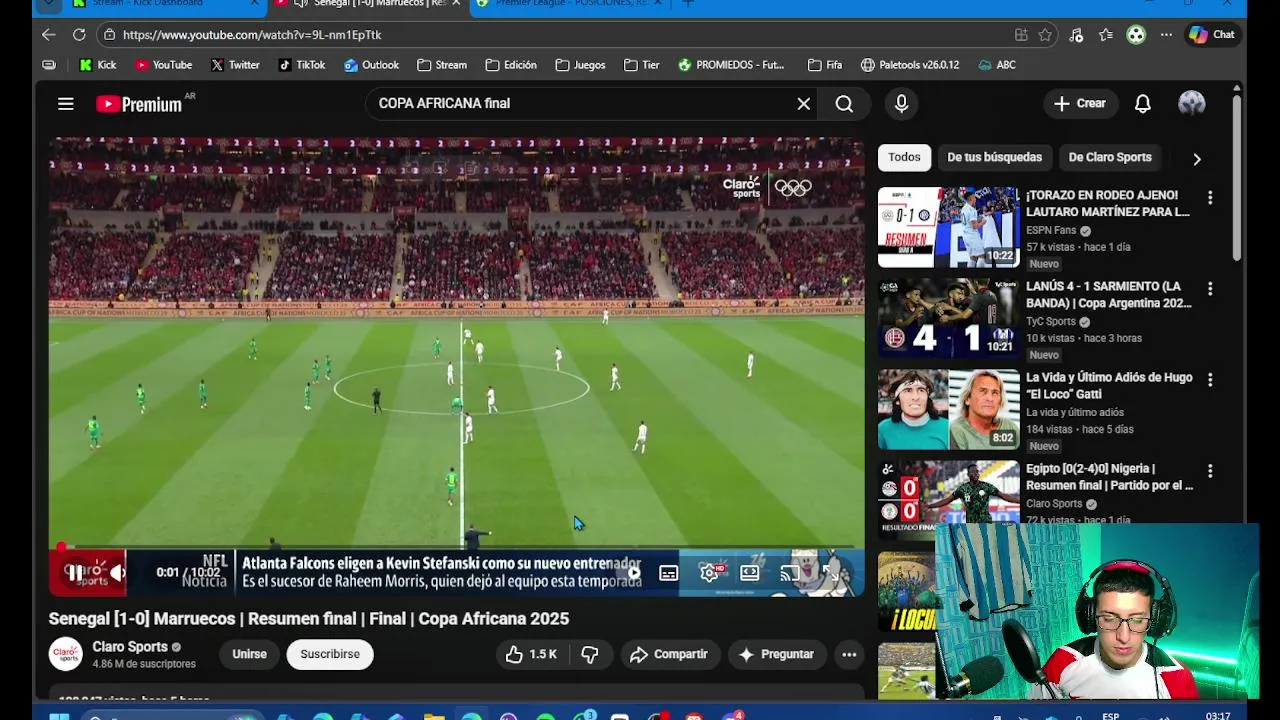This screenshot has width=1280, height=720.
Task: Go back with the browser arrow
Action: coord(49,34)
